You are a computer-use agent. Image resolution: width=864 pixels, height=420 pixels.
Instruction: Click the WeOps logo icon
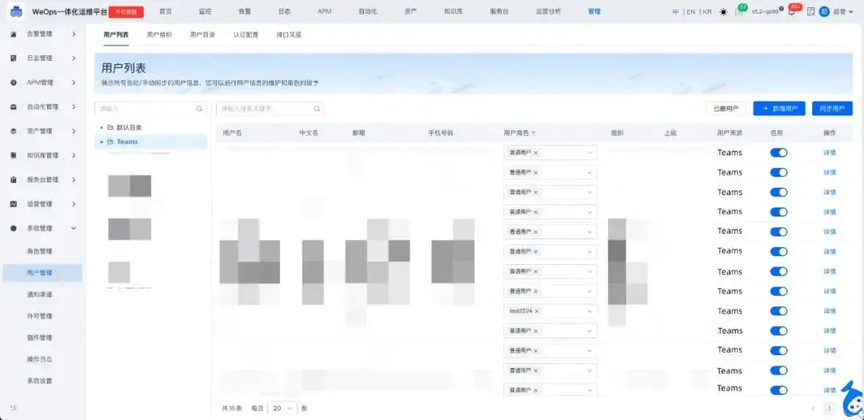17,11
